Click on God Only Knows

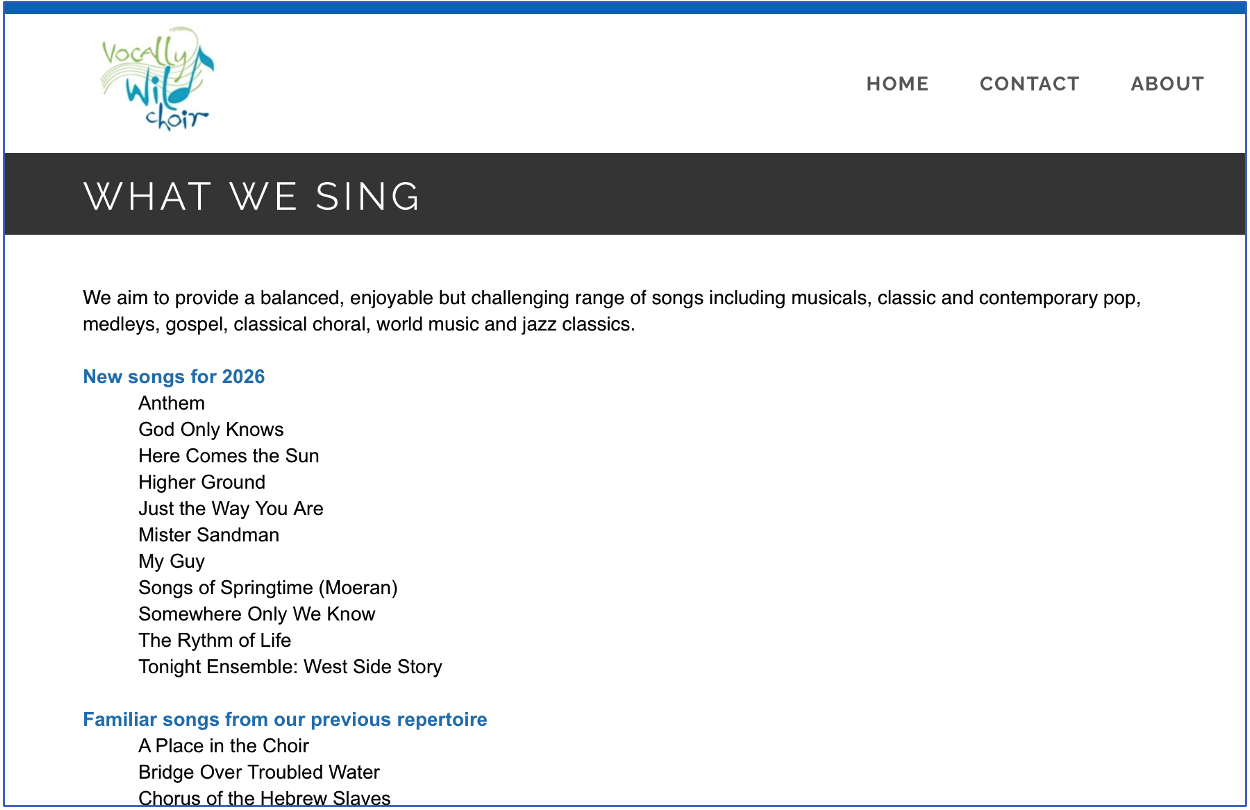coord(211,430)
